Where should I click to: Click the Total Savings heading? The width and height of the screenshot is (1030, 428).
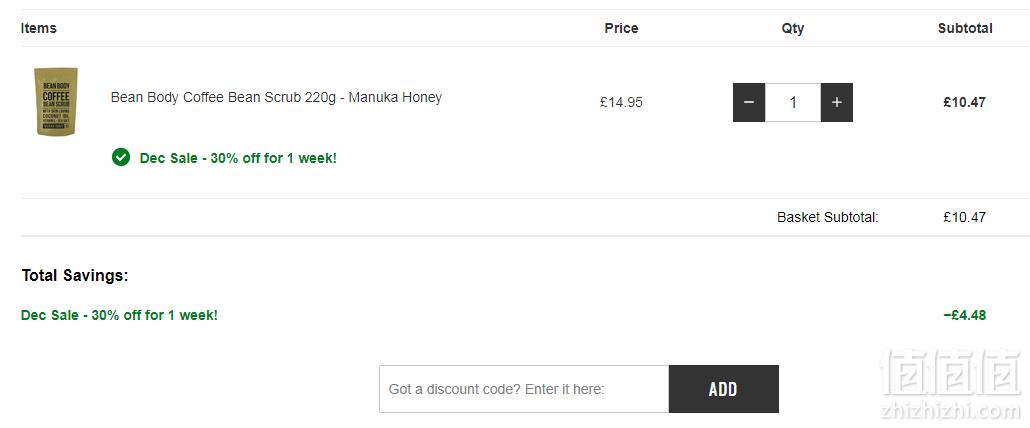[x=75, y=276]
